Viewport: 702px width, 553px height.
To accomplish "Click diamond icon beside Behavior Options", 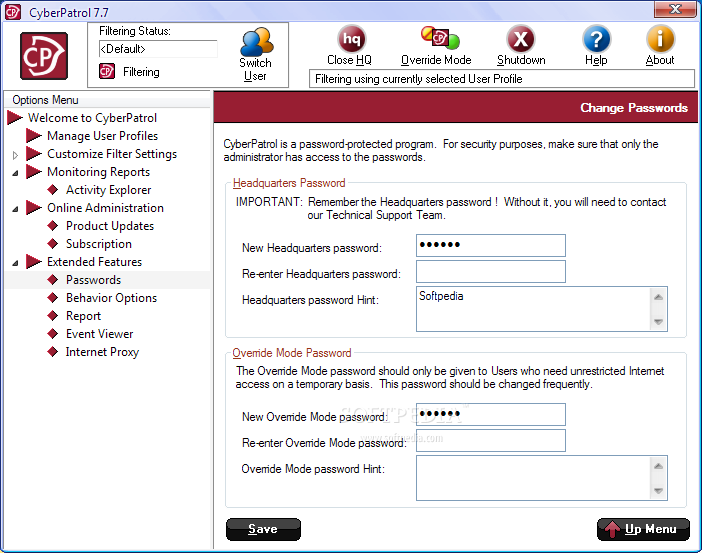I will (53, 298).
